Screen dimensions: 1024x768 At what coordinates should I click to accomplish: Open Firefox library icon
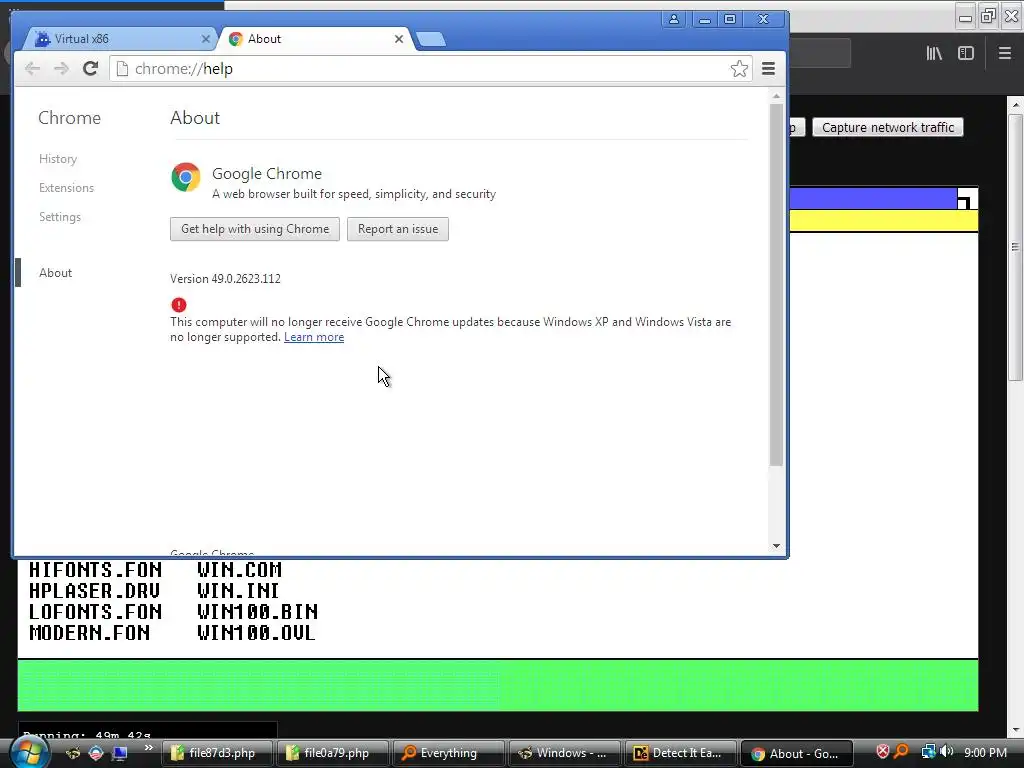tap(934, 53)
